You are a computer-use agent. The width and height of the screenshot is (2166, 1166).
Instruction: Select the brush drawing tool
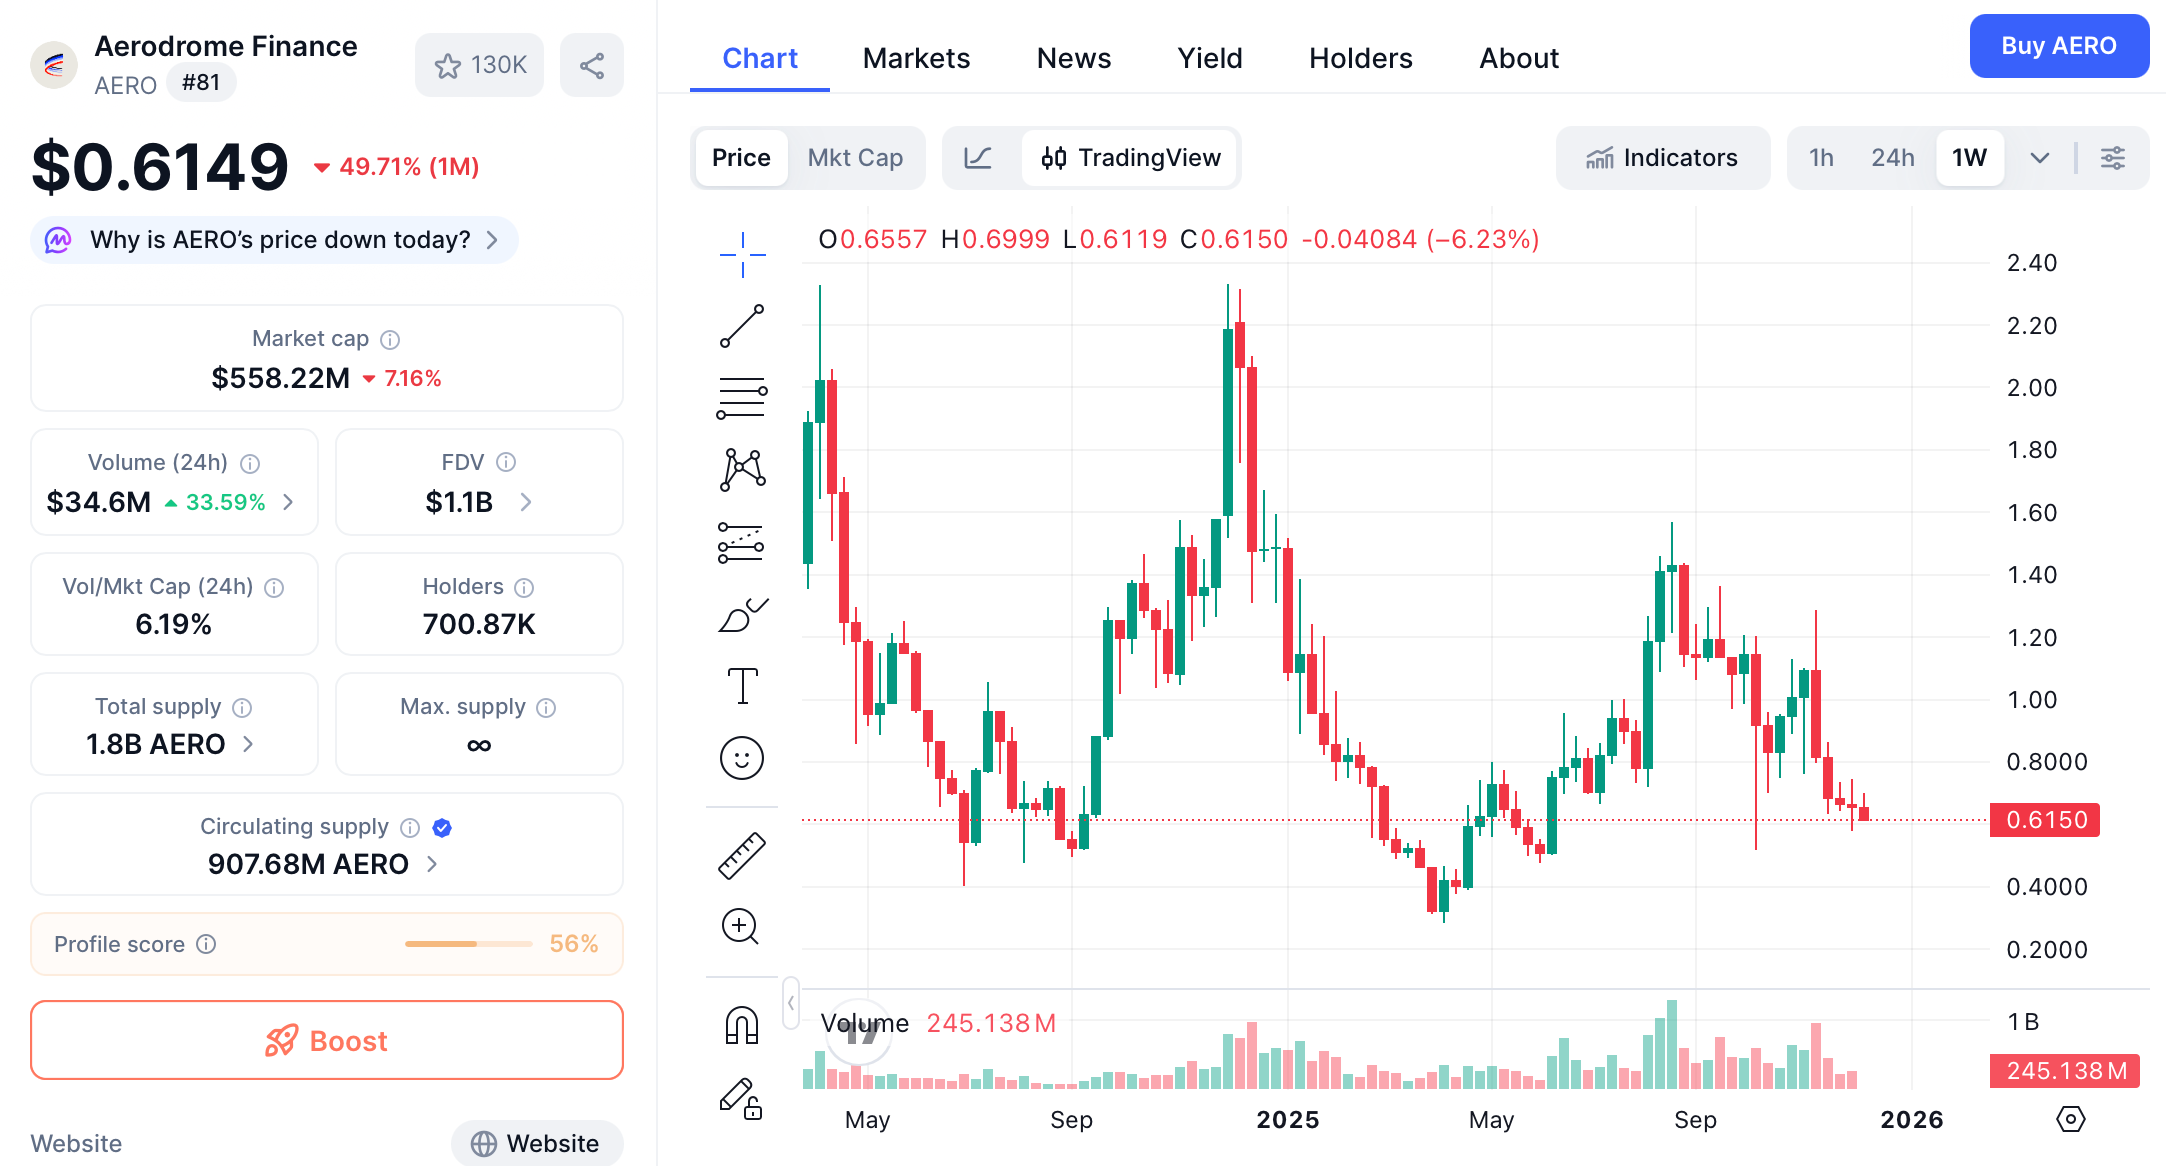(x=740, y=614)
